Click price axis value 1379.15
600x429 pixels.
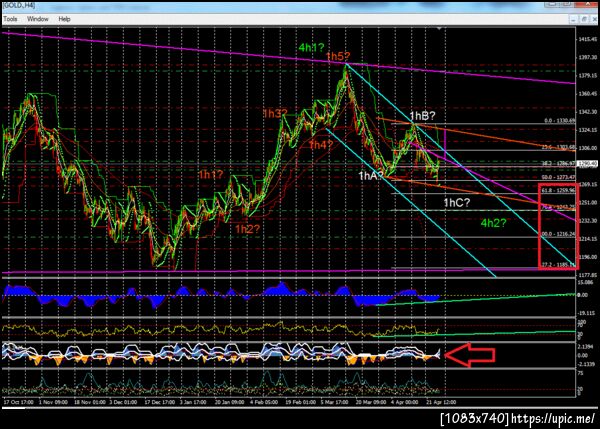click(588, 75)
